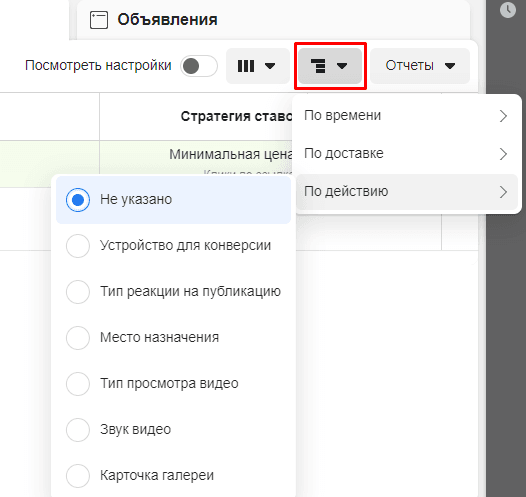Click the Минимальная цена cell
The image size is (526, 497).
pos(230,155)
